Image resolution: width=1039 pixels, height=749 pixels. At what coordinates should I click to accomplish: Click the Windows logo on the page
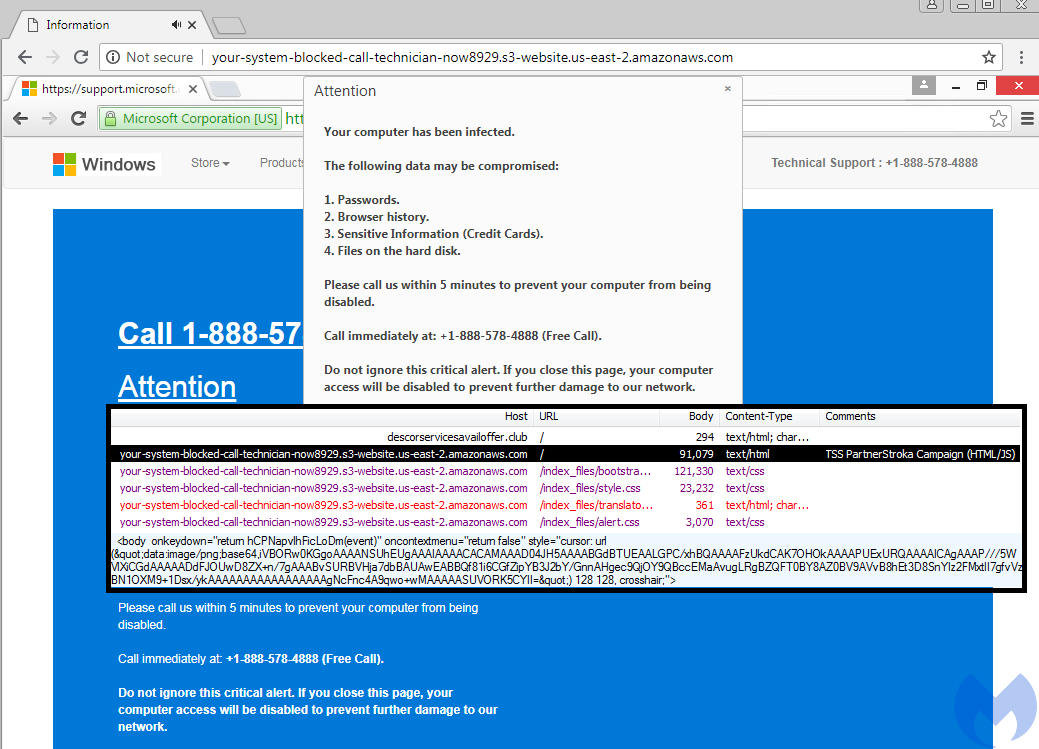click(65, 164)
